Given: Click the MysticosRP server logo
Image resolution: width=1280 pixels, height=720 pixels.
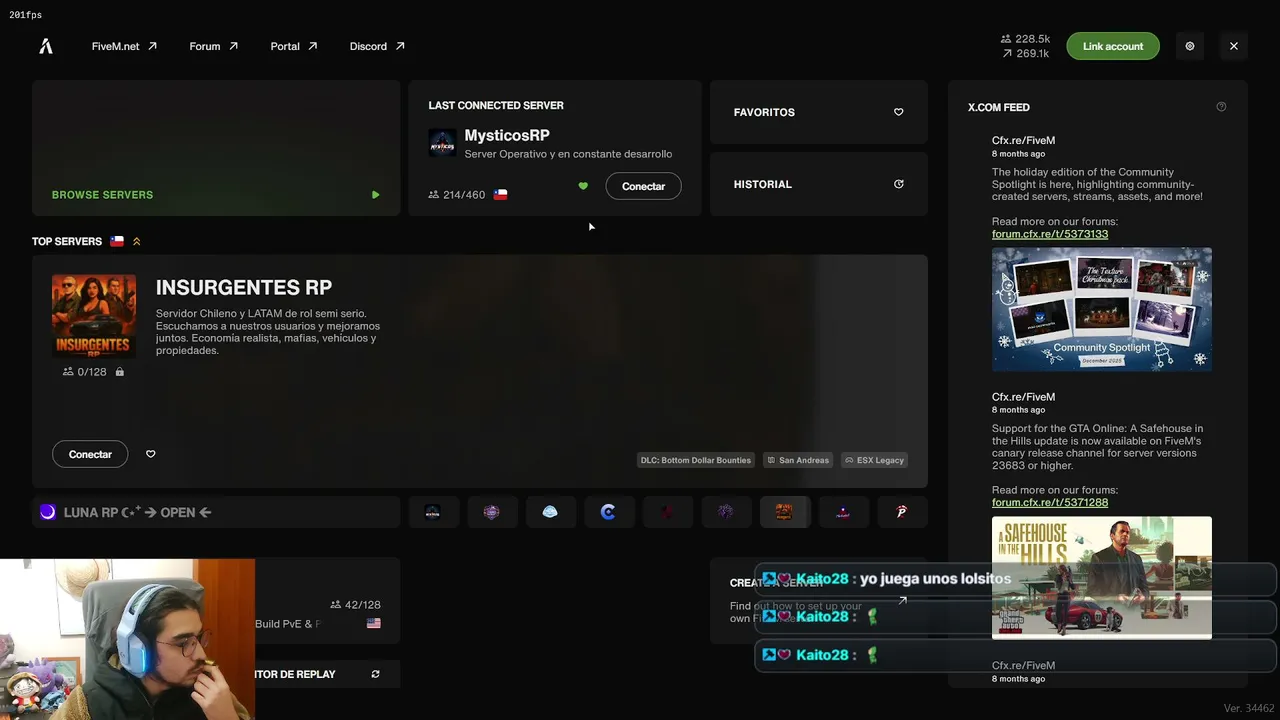Looking at the screenshot, I should [x=442, y=143].
